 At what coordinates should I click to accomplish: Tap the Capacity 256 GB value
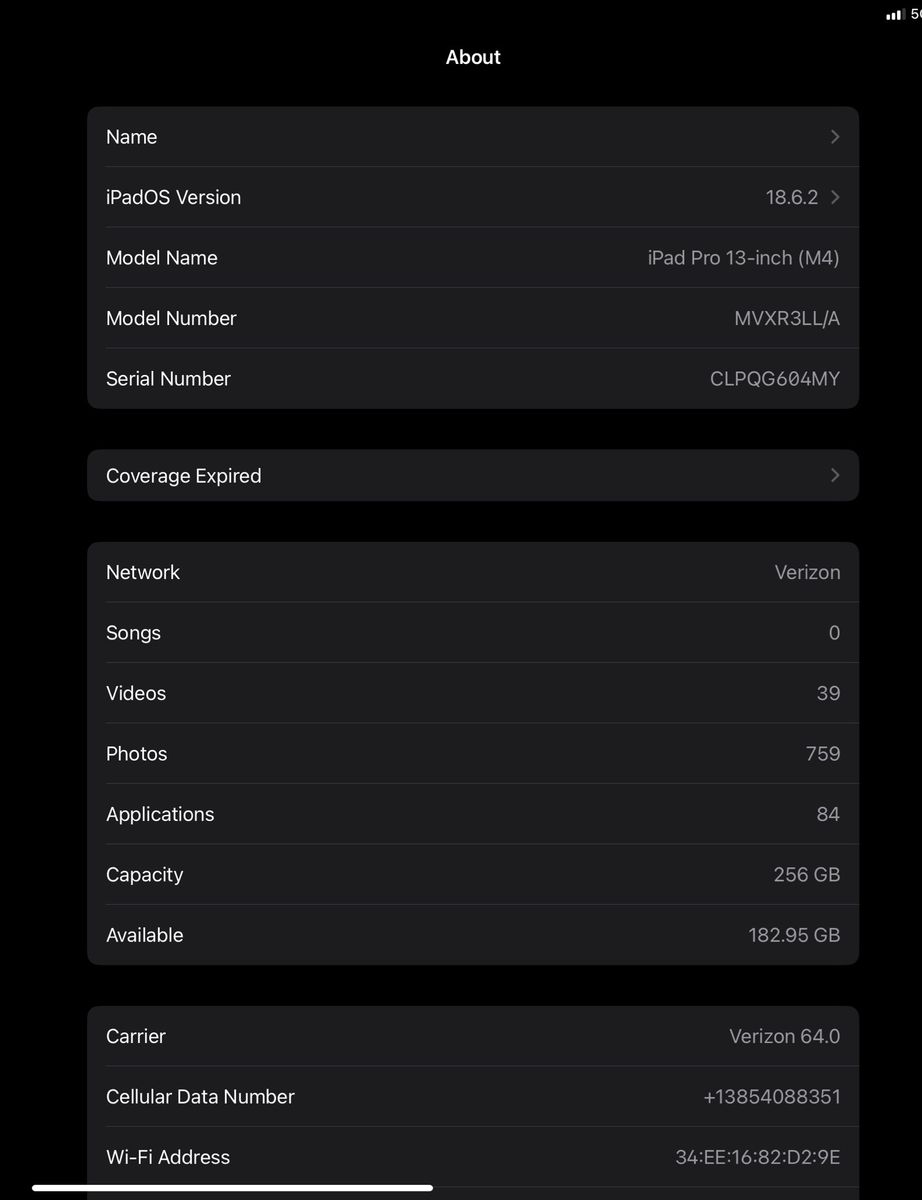pos(806,875)
